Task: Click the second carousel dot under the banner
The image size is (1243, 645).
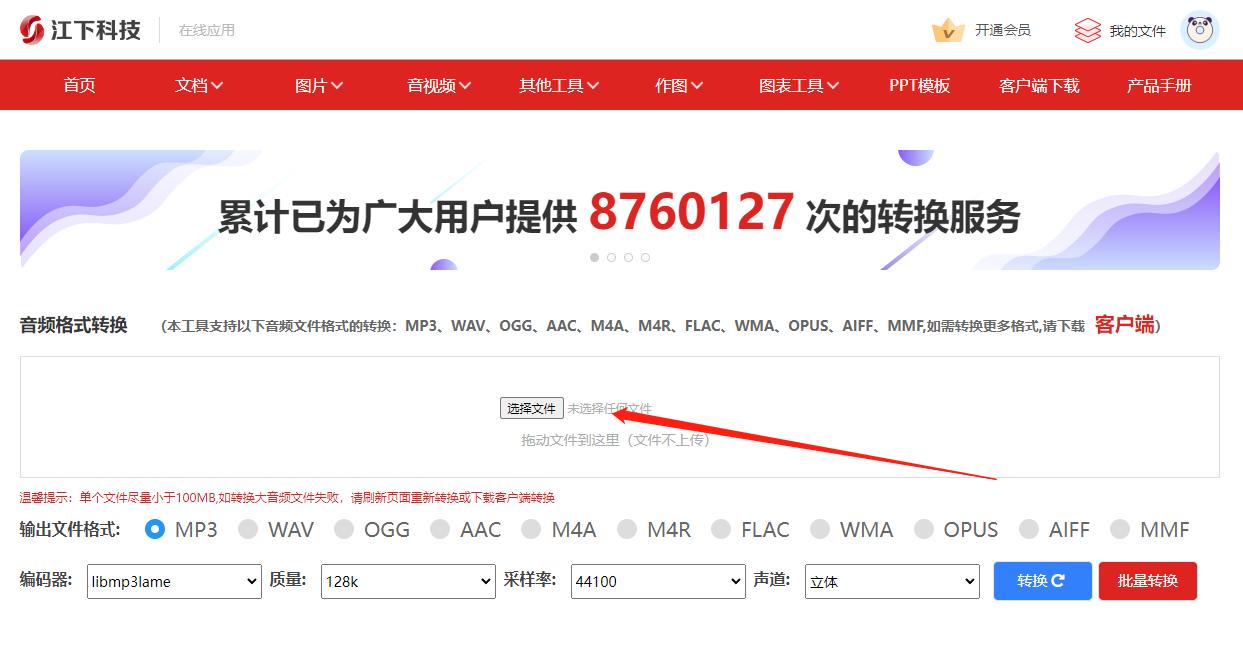Action: tap(611, 257)
